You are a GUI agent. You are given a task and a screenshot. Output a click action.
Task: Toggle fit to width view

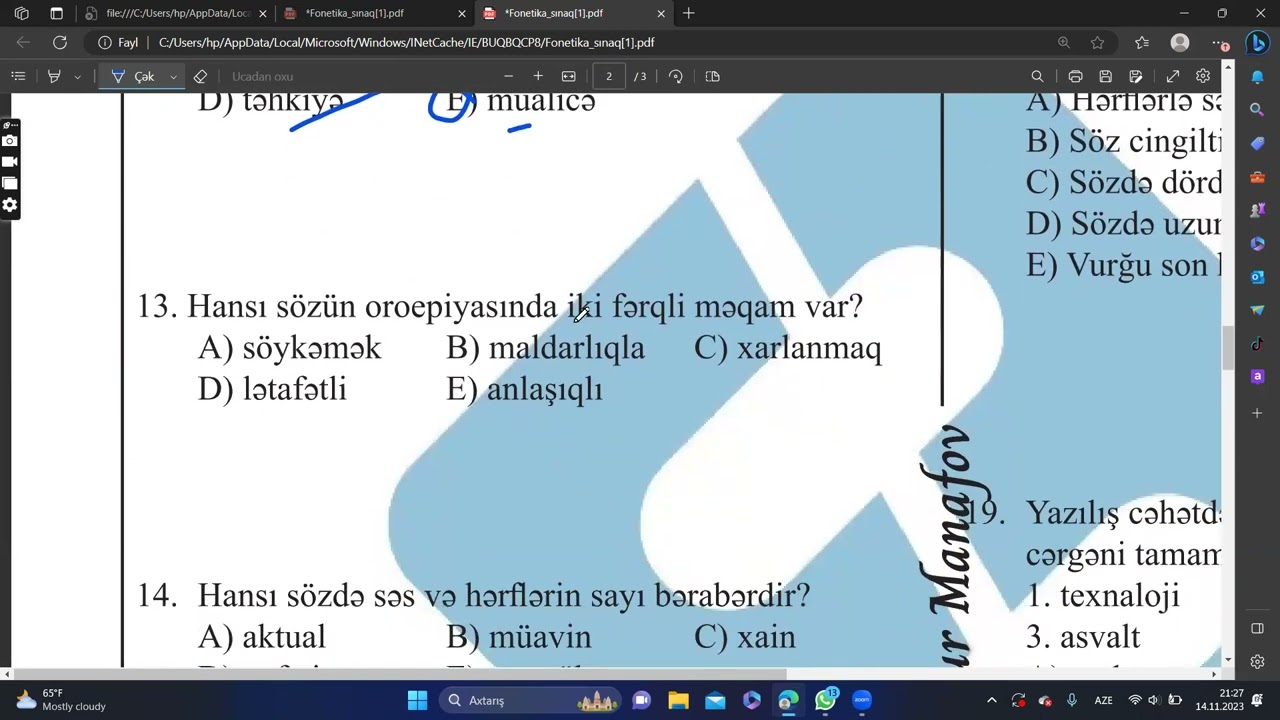[569, 76]
